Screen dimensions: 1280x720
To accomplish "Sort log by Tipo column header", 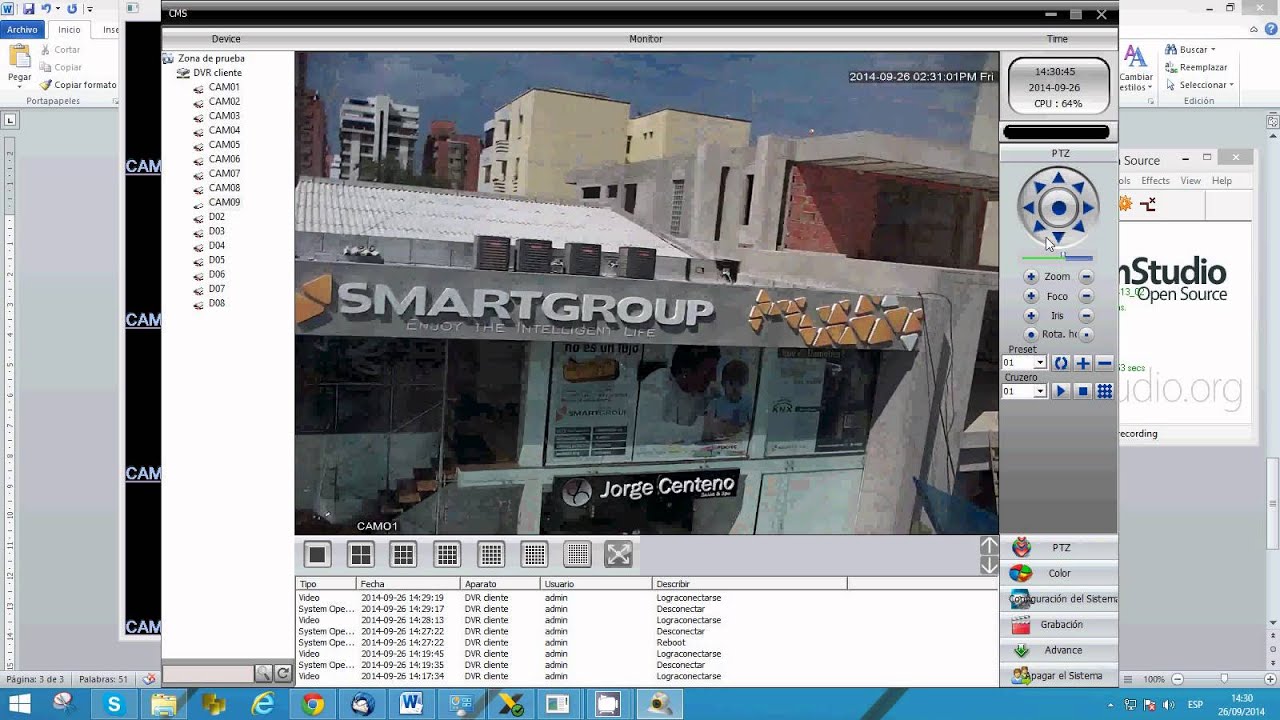I will pyautogui.click(x=326, y=584).
